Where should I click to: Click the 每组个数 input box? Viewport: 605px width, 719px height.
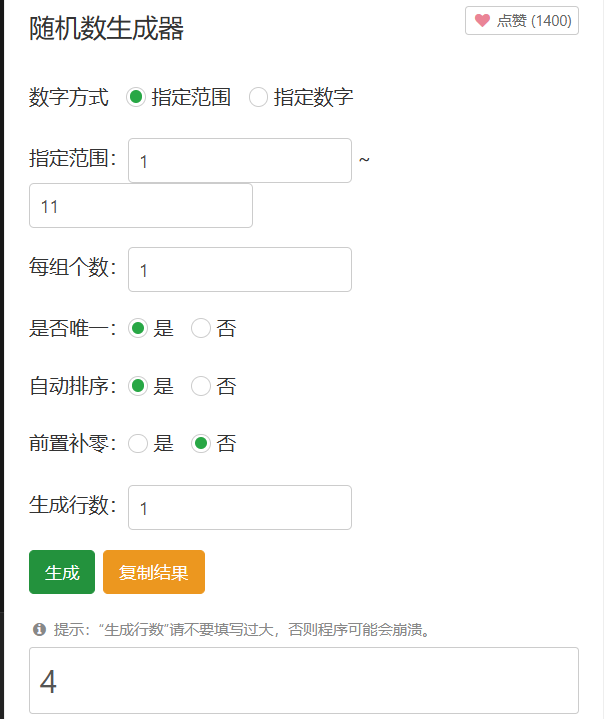click(240, 270)
